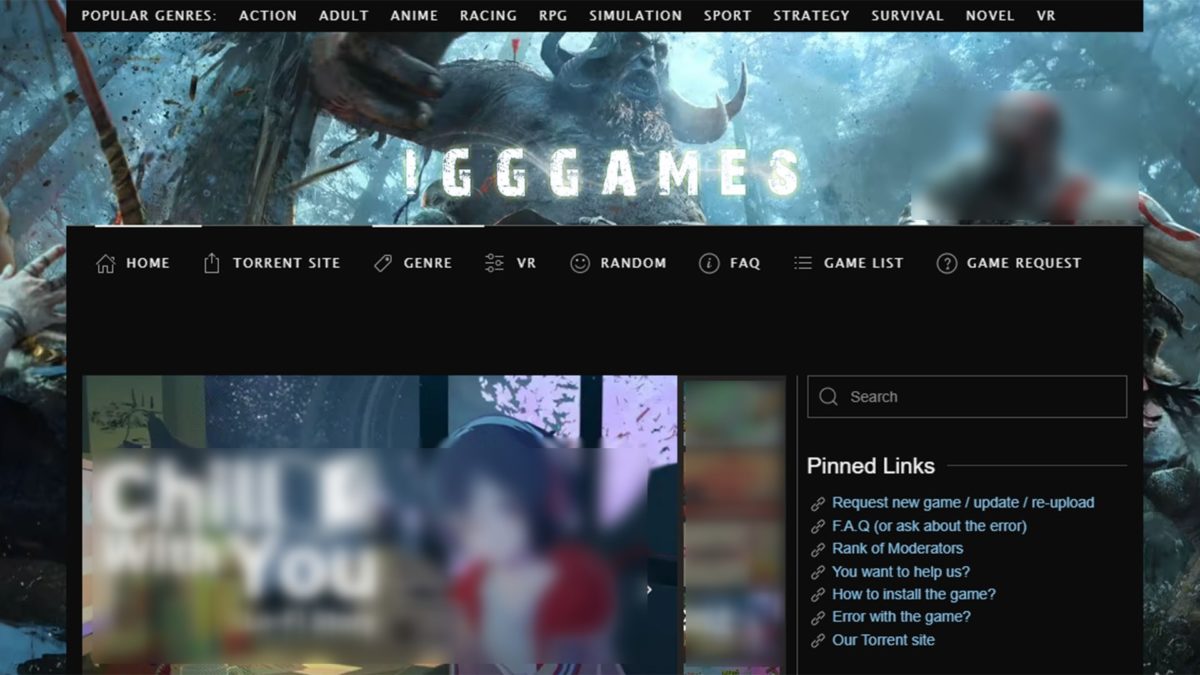Select NOVEL in popular genres
Viewport: 1200px width, 675px height.
tap(990, 16)
